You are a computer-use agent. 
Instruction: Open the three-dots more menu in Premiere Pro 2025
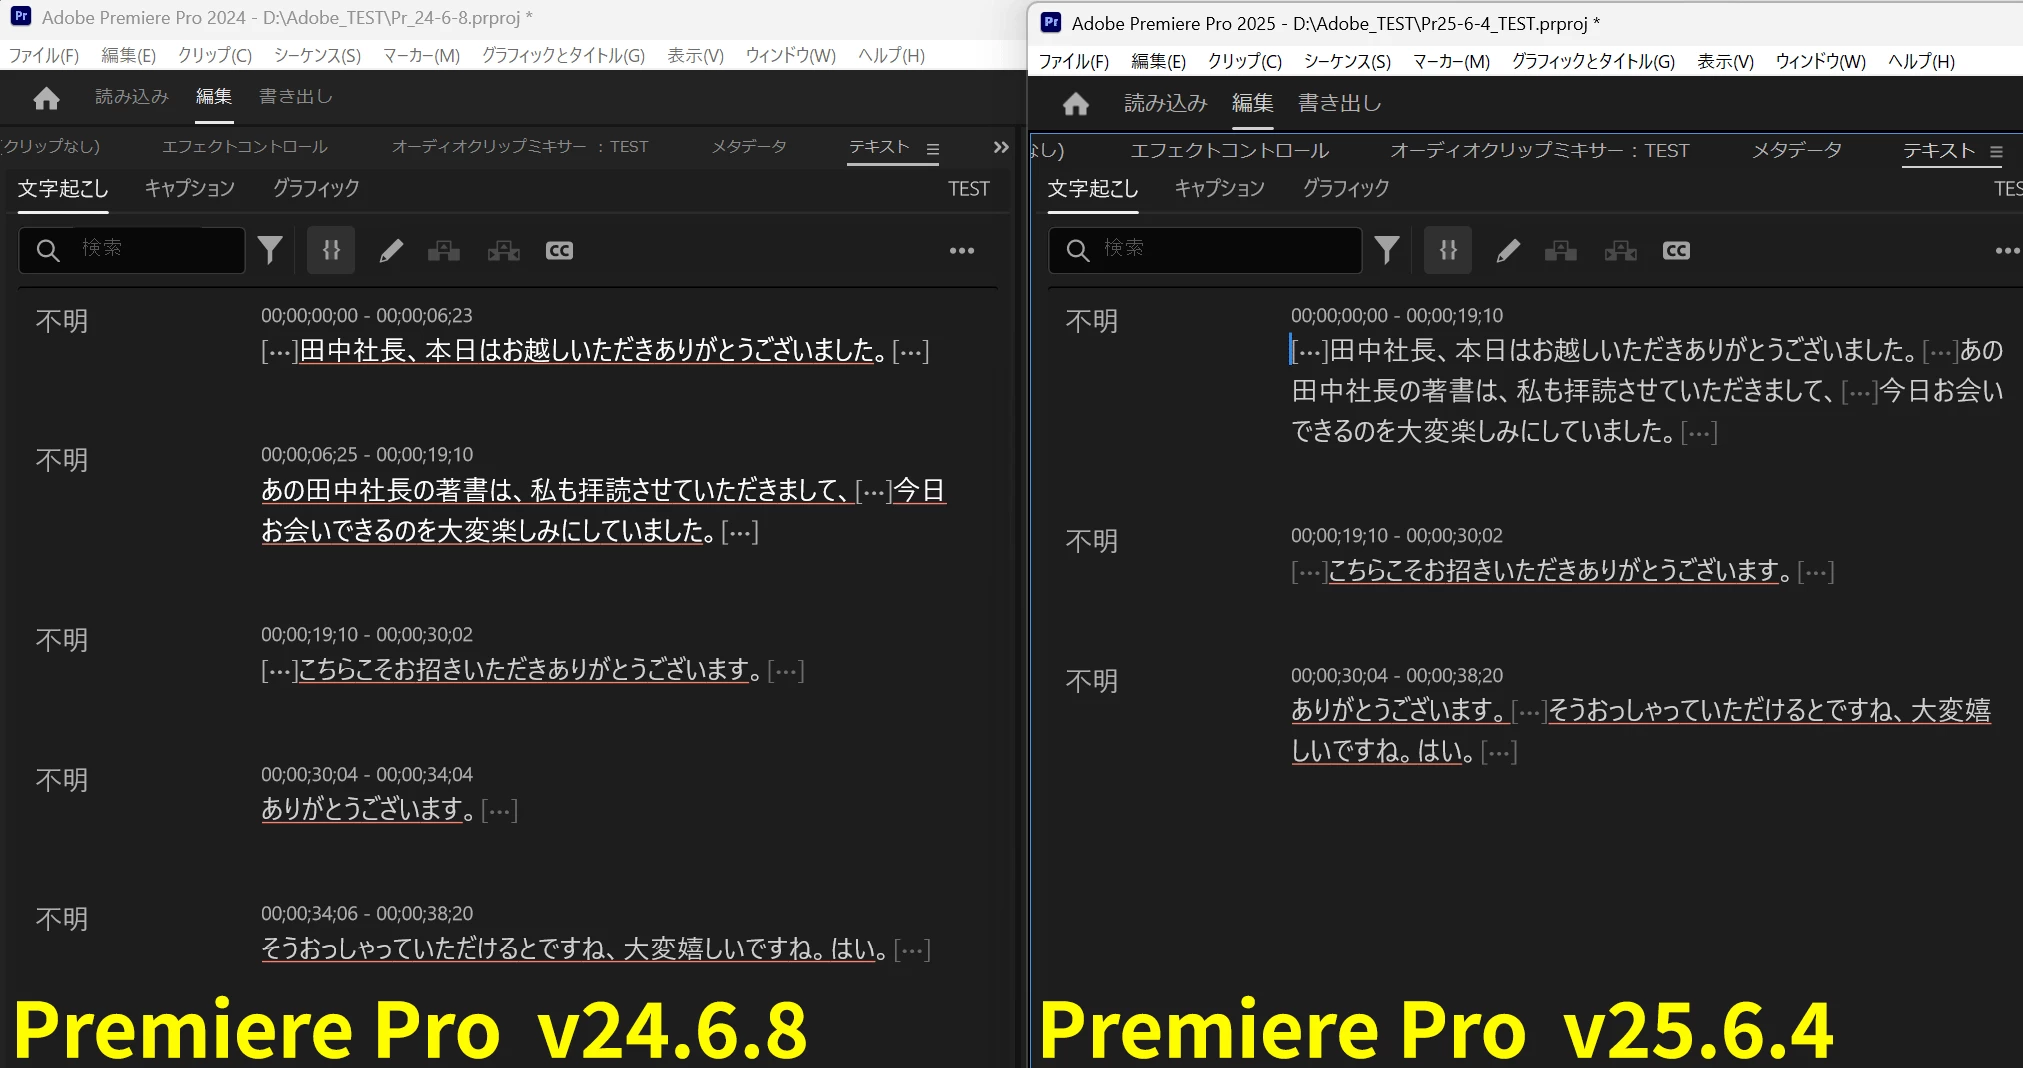(x=2008, y=251)
